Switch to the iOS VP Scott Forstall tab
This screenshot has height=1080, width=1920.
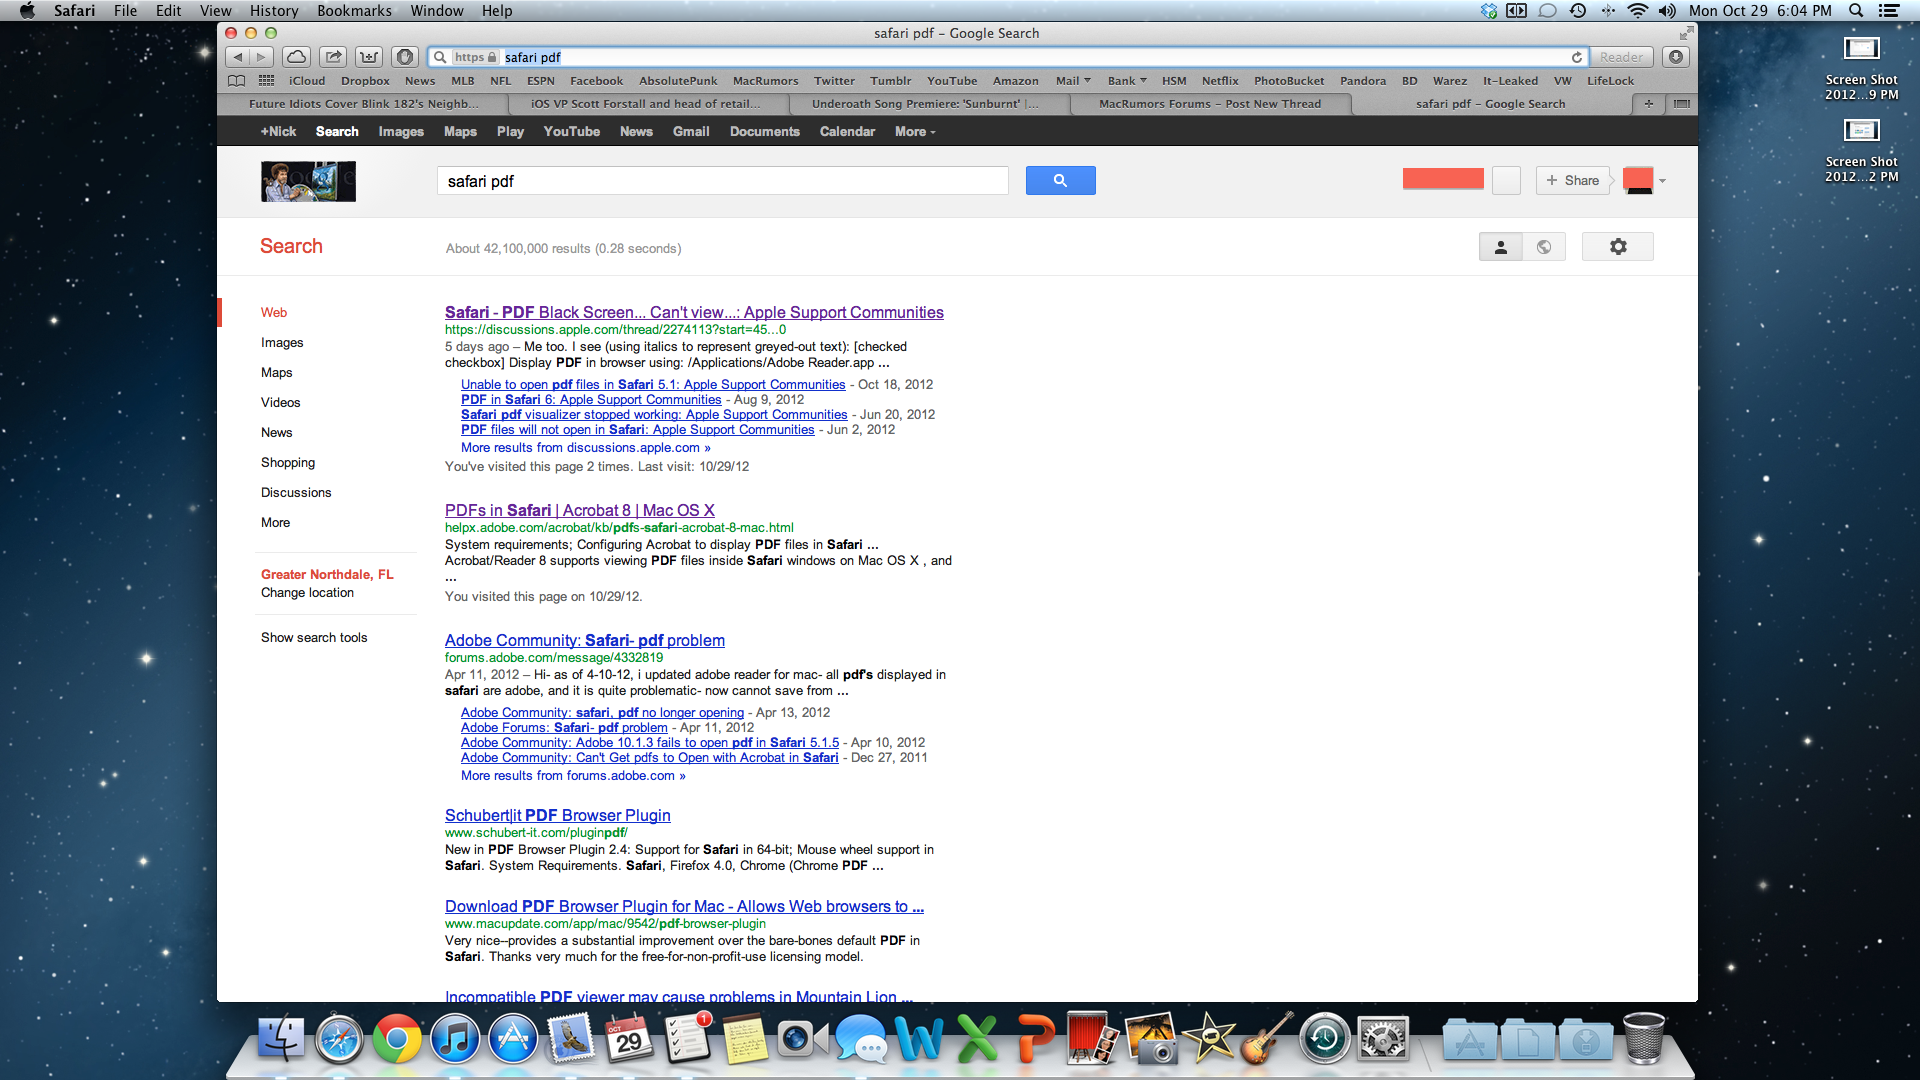click(646, 104)
